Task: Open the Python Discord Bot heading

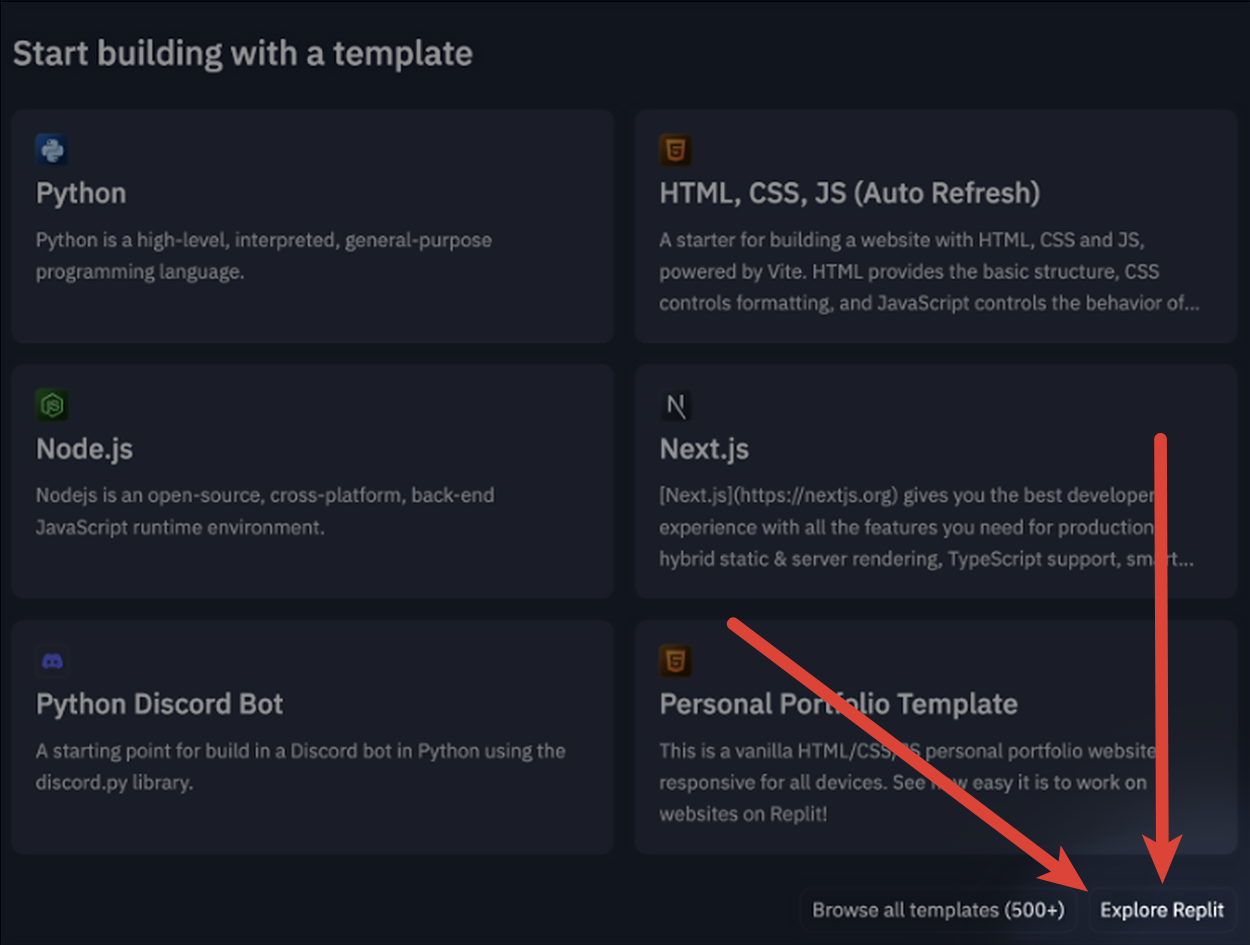Action: tap(160, 704)
